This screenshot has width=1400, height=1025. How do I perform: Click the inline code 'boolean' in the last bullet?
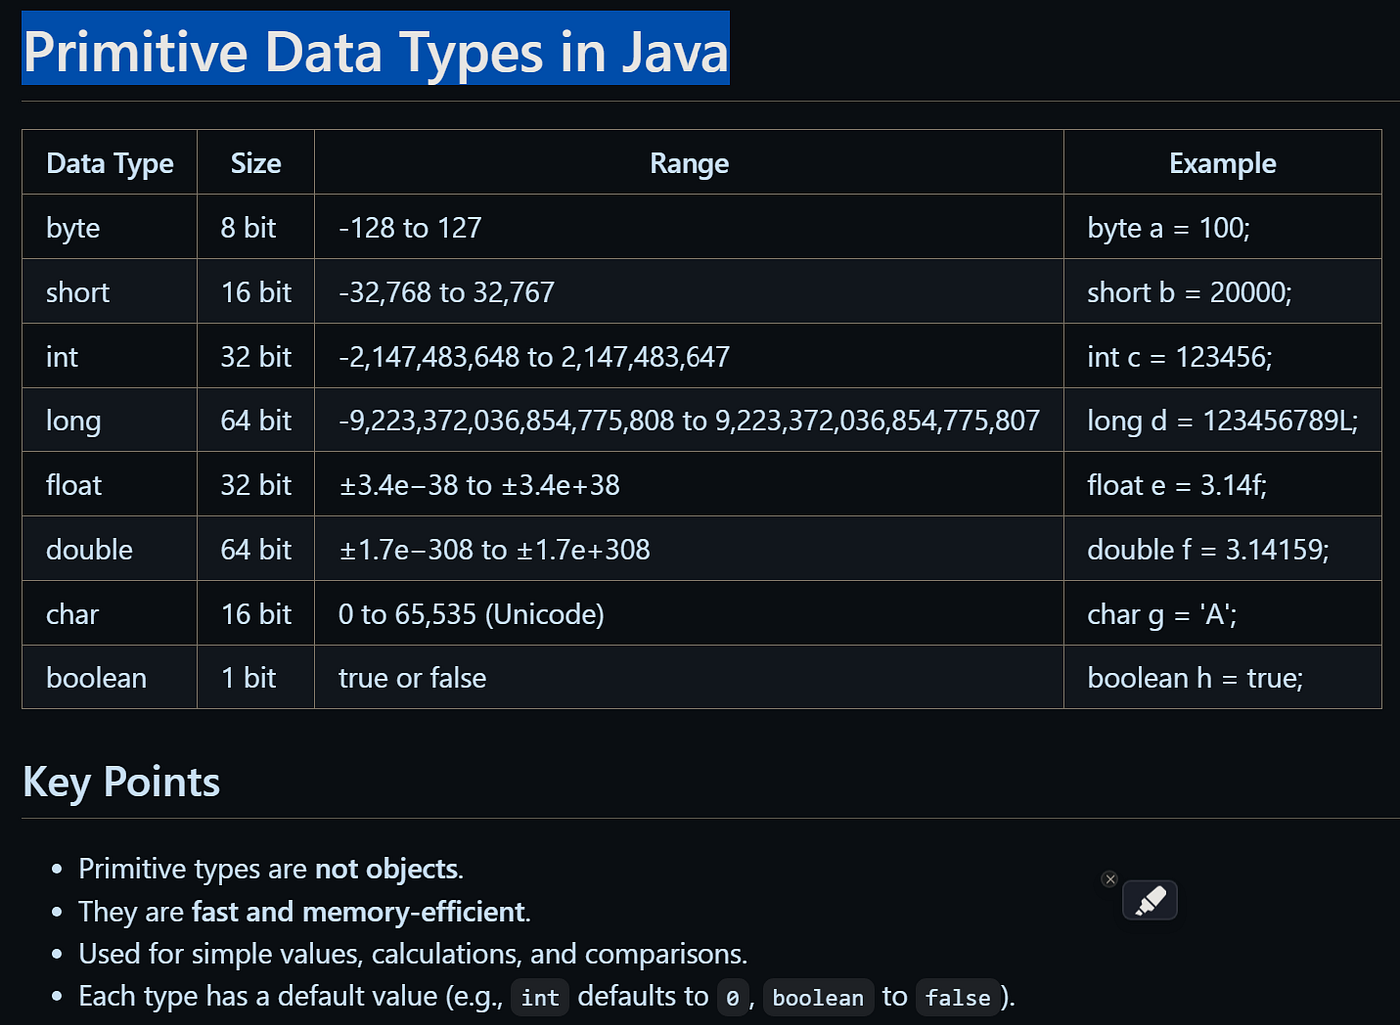tap(818, 998)
